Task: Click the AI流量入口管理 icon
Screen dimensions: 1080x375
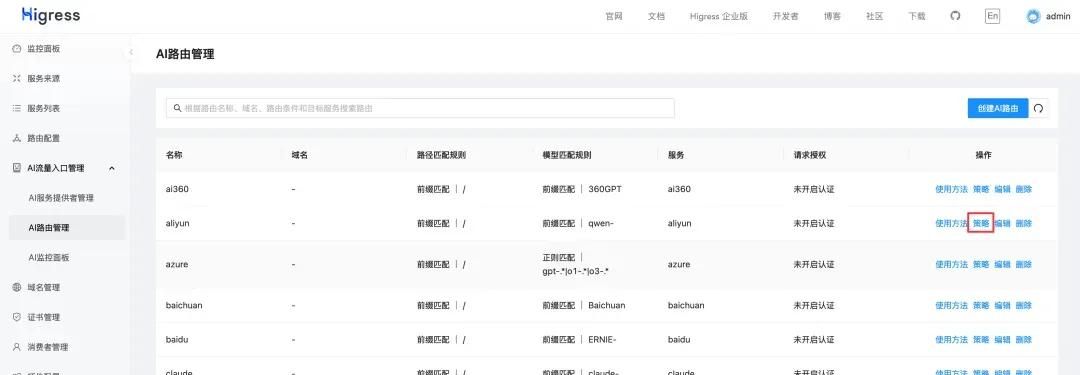Action: tap(17, 168)
